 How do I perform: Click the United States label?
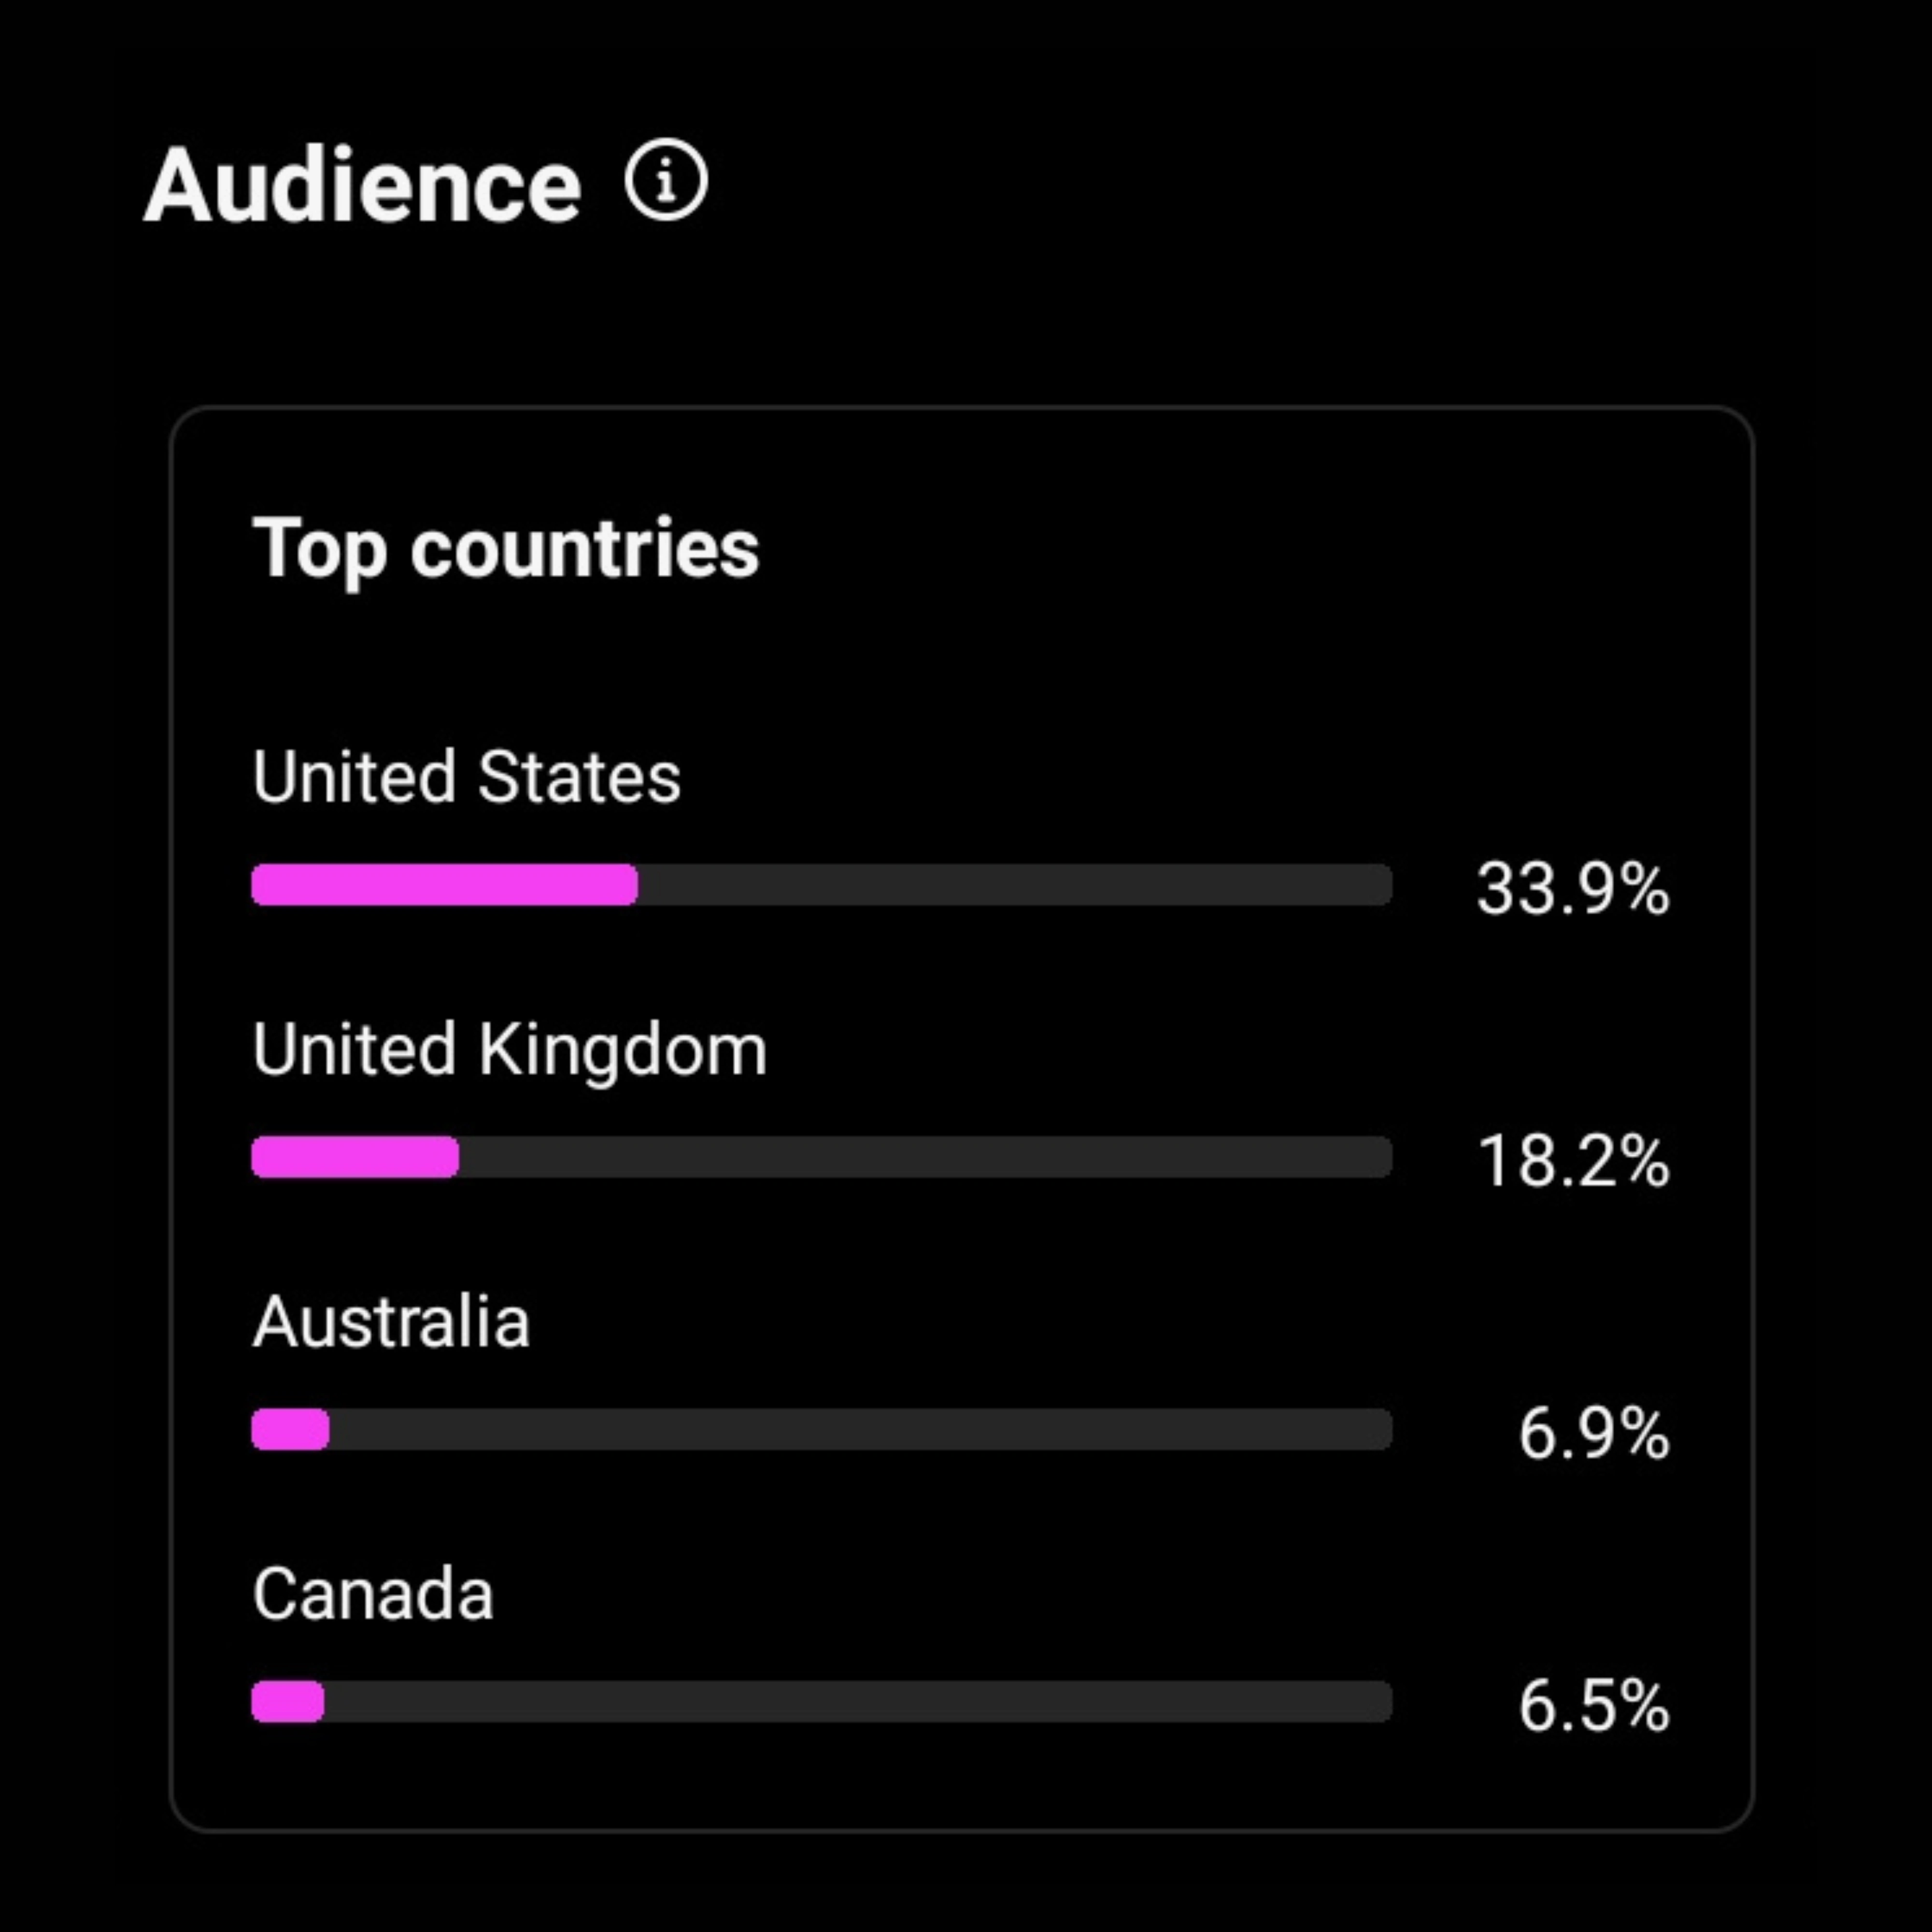pyautogui.click(x=466, y=777)
